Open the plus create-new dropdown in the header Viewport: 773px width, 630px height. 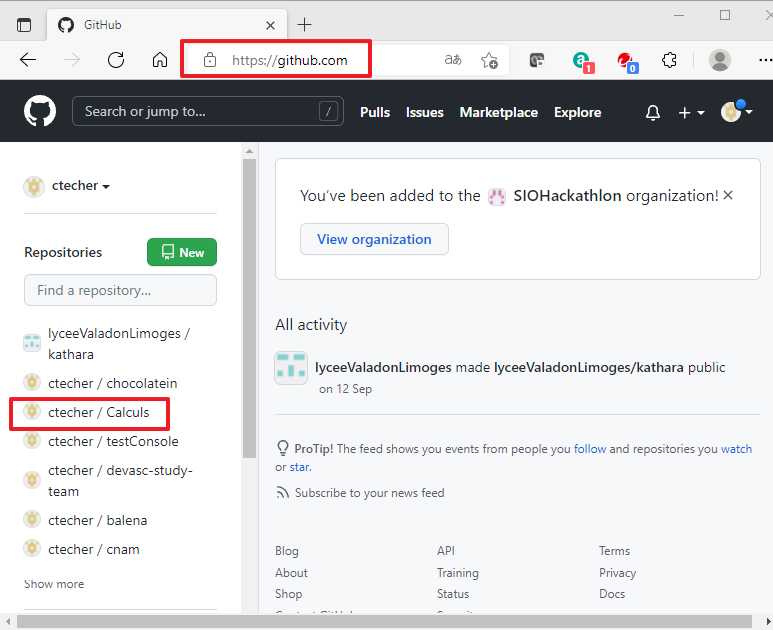pyautogui.click(x=691, y=112)
